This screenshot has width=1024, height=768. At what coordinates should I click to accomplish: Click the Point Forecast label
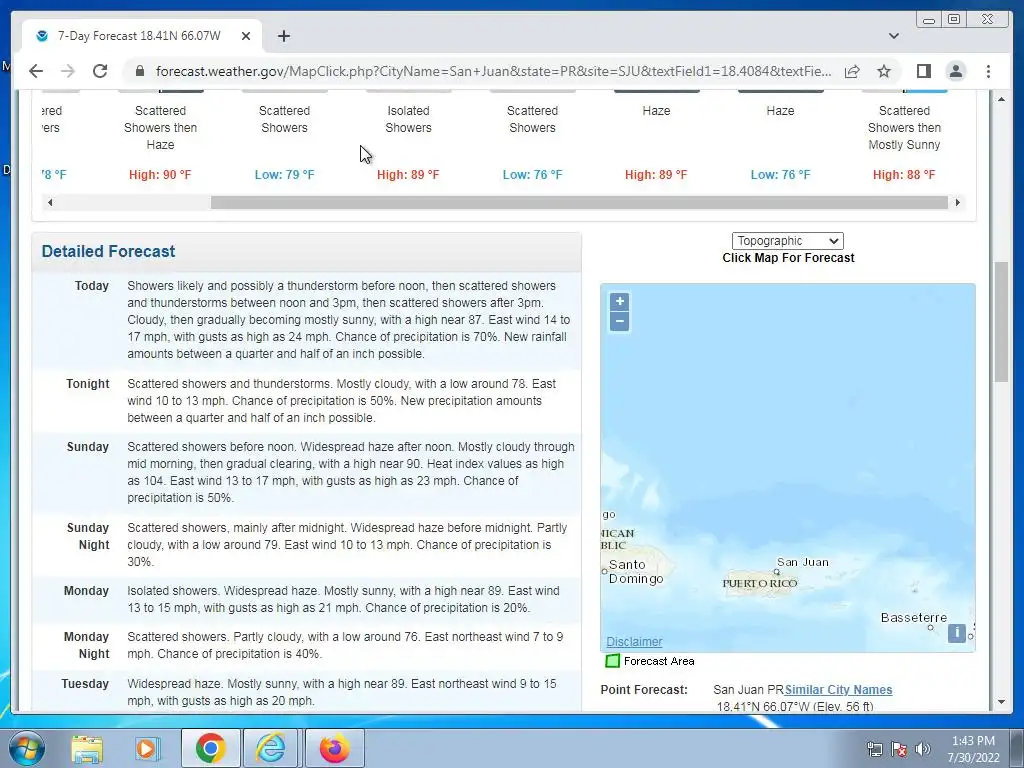[644, 690]
